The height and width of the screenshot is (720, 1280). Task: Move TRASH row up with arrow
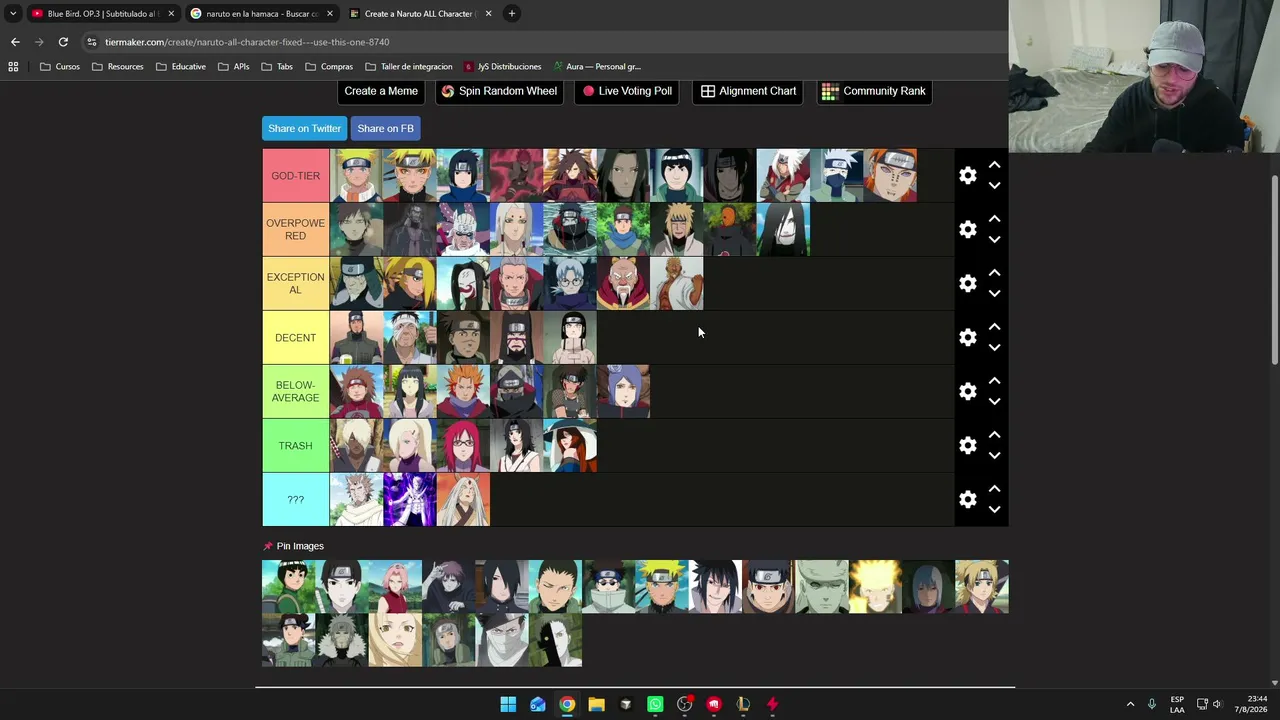tap(994, 435)
